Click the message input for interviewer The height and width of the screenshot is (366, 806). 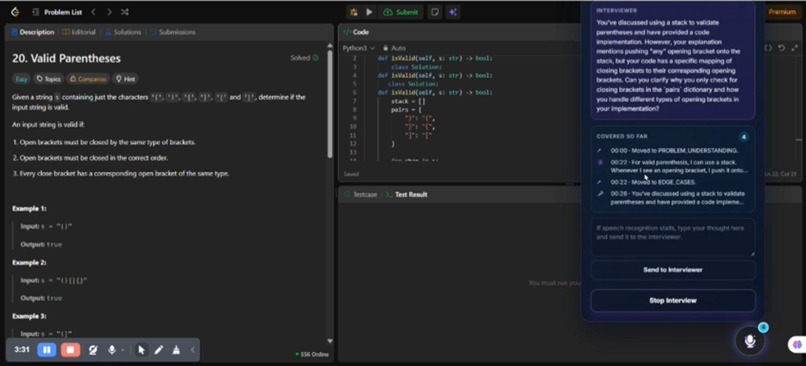672,237
